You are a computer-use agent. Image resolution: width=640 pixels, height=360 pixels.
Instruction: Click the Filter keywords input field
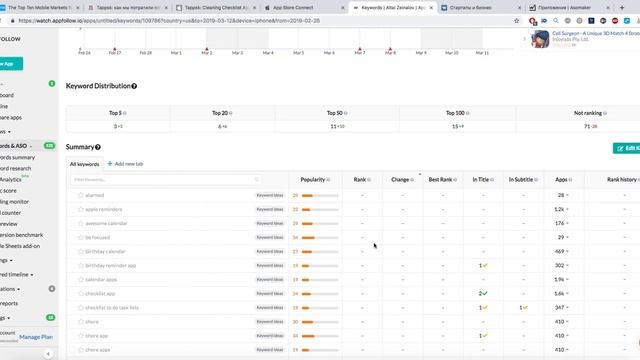[x=166, y=180]
